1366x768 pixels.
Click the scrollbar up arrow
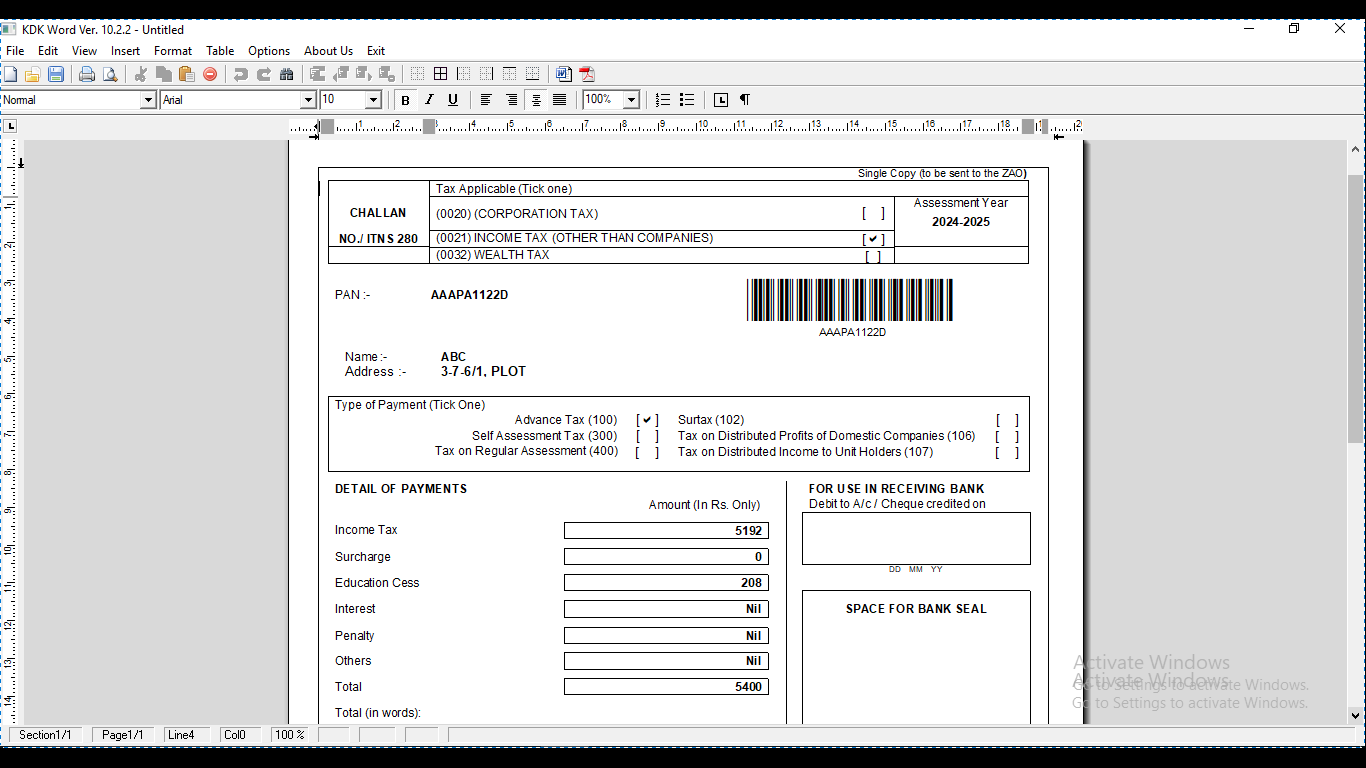pos(1356,149)
